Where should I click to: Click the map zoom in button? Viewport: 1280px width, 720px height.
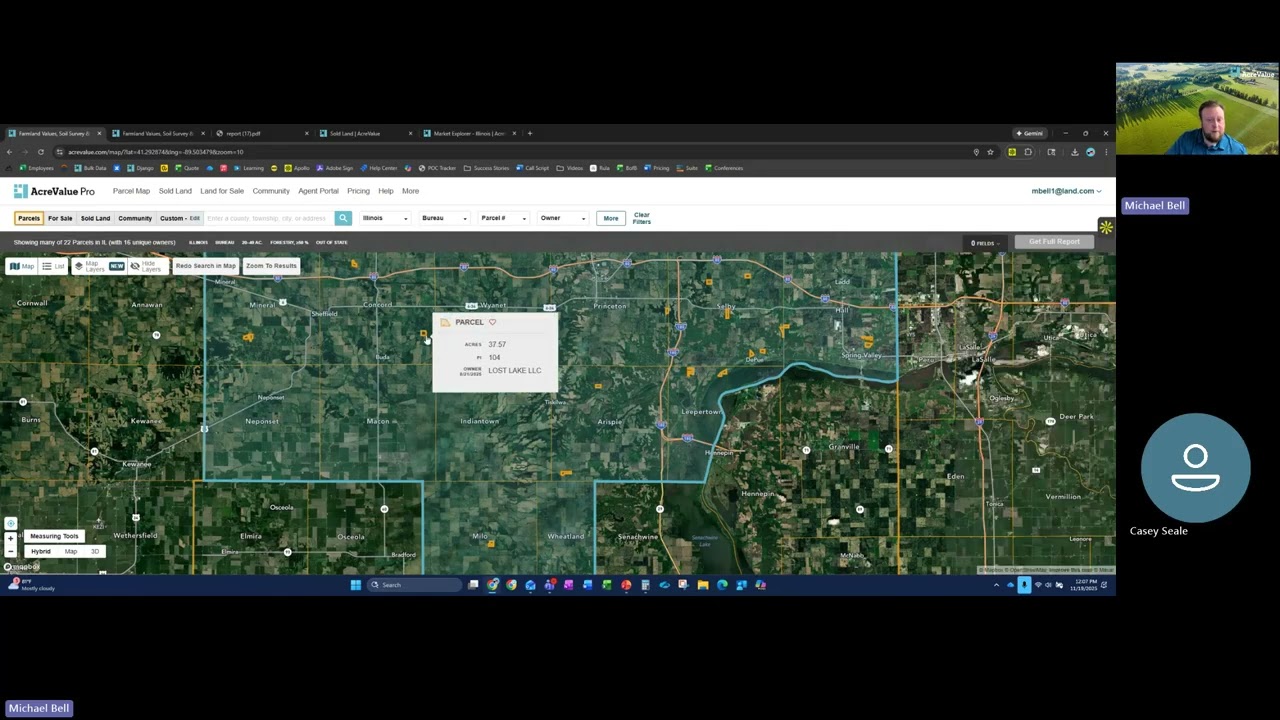coord(10,538)
